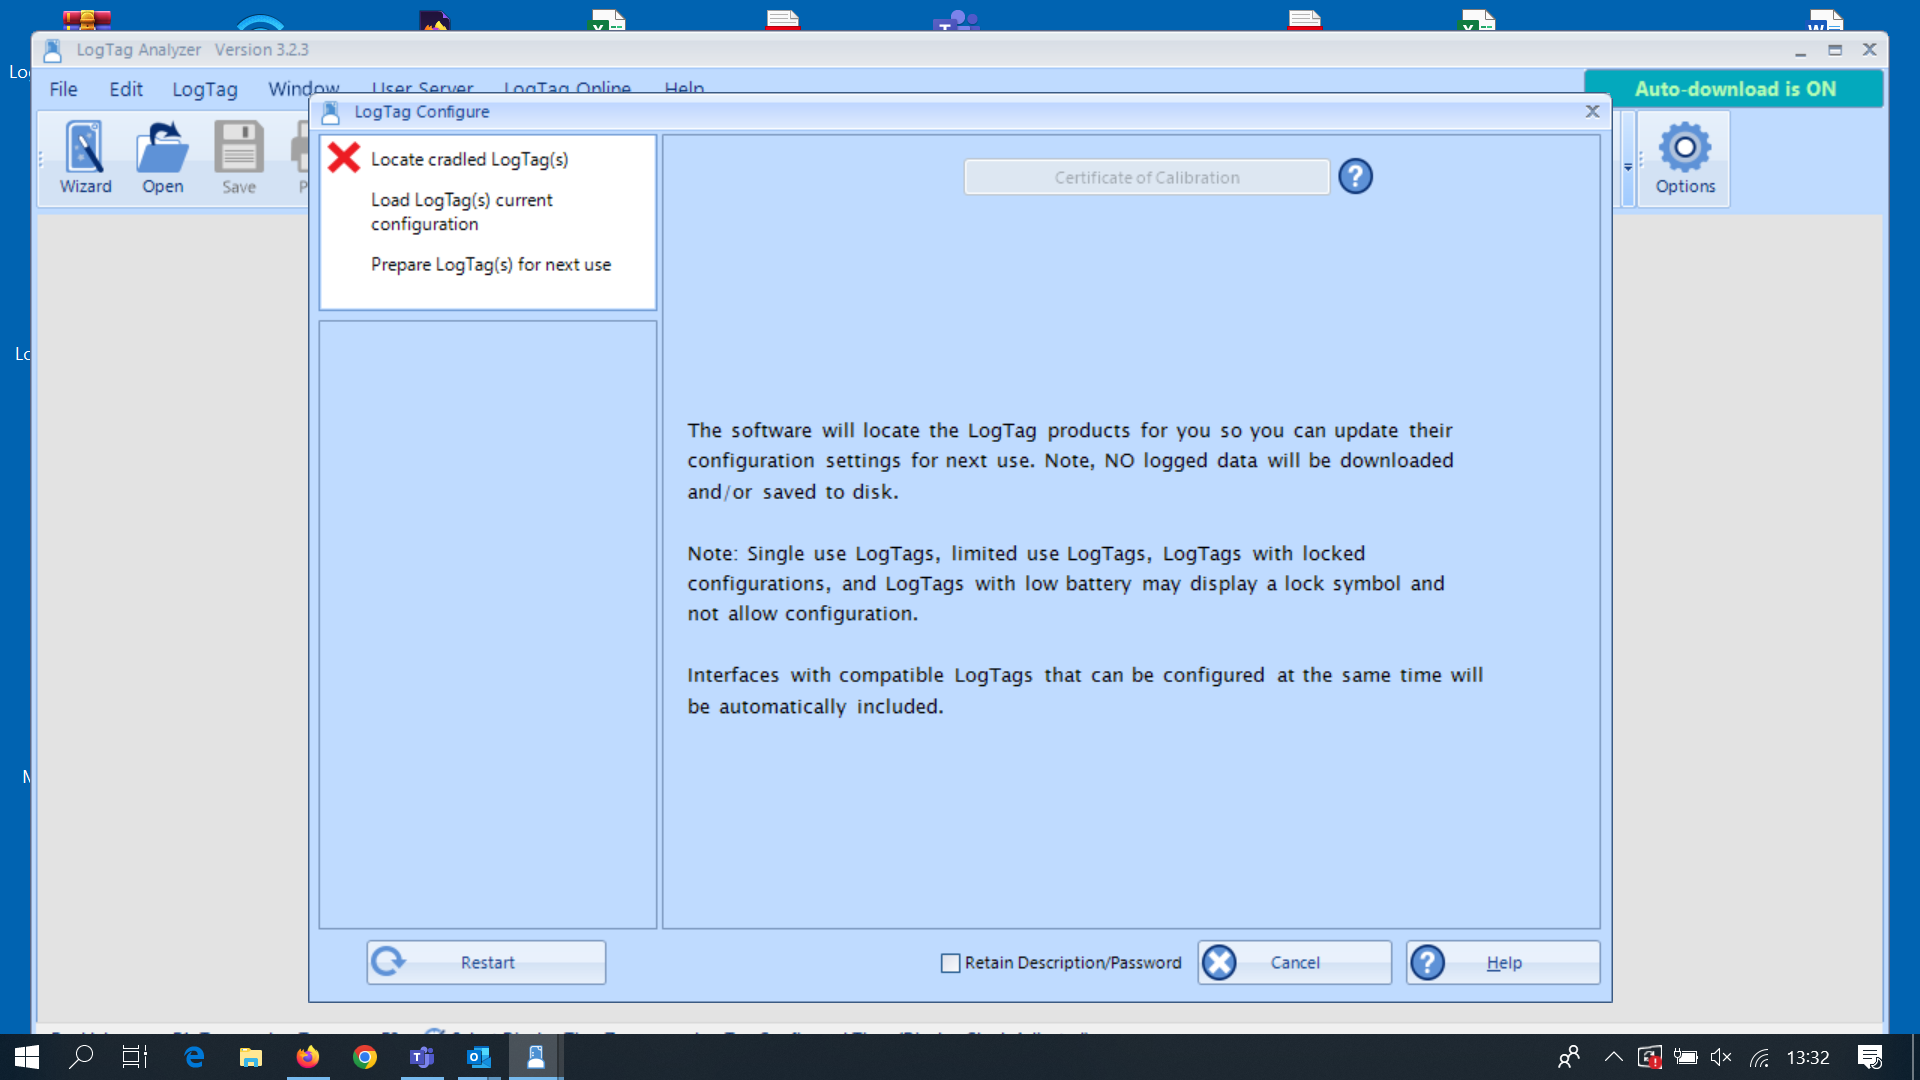Click the LogTag Configure title bar icon
Screen dimensions: 1920x1080
tap(331, 112)
